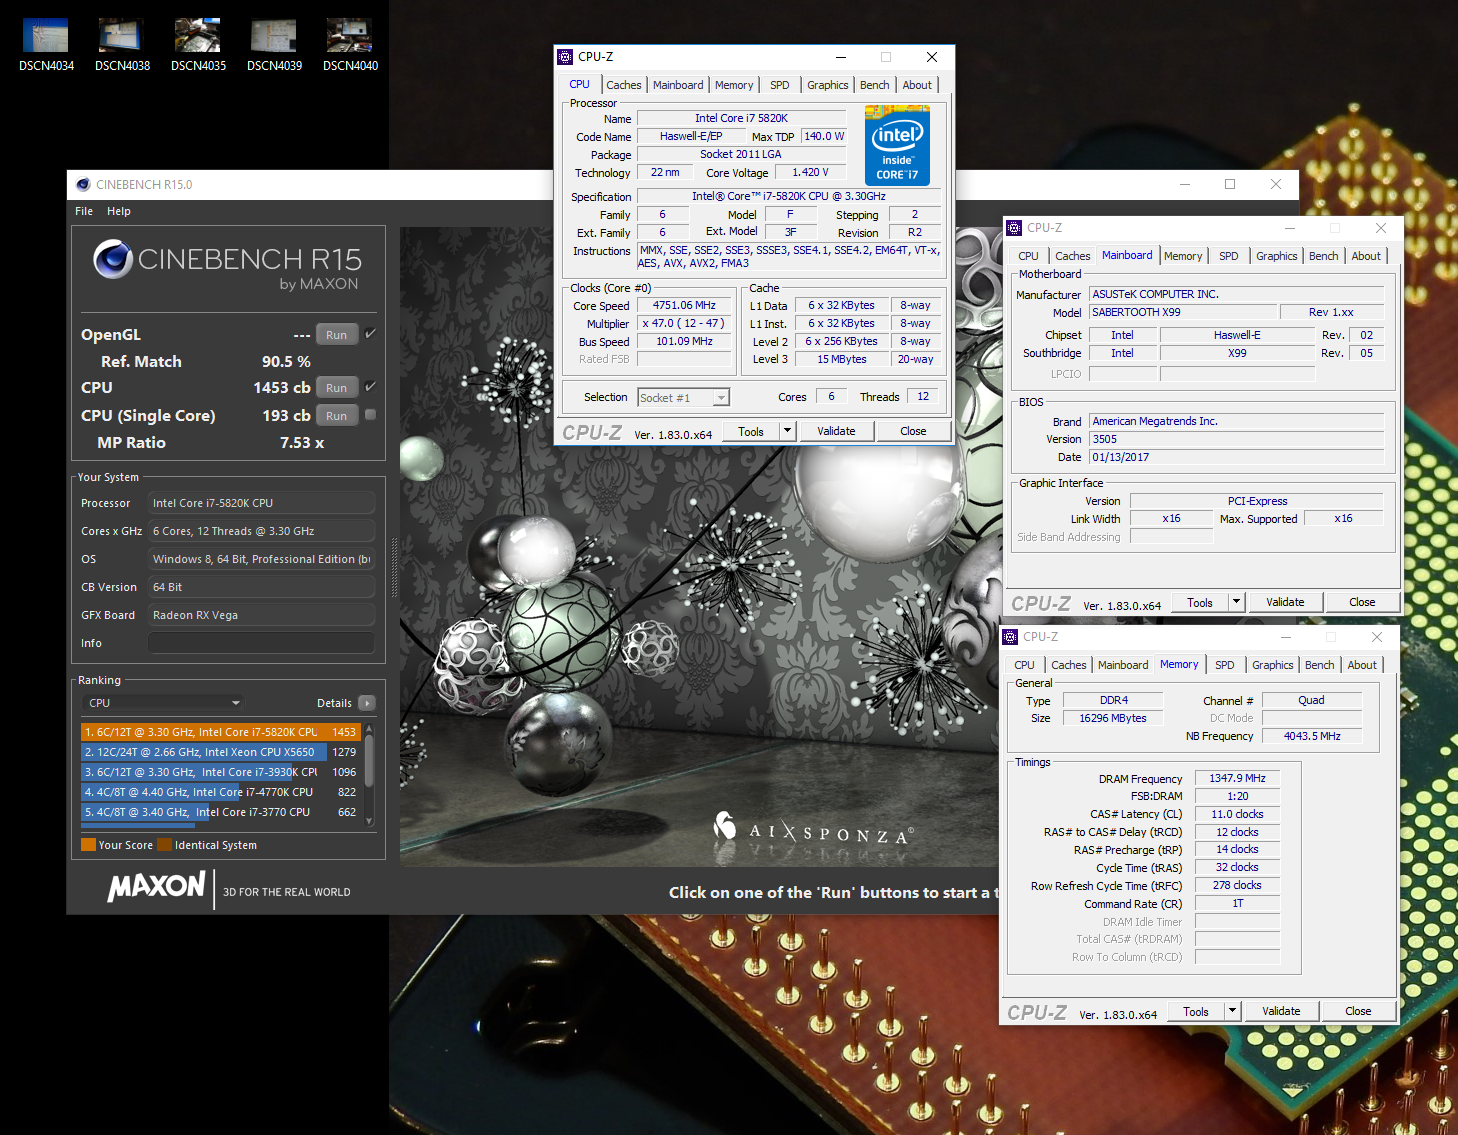This screenshot has height=1135, width=1458.
Task: Click the top CPU-Z window title icon
Action: point(566,57)
